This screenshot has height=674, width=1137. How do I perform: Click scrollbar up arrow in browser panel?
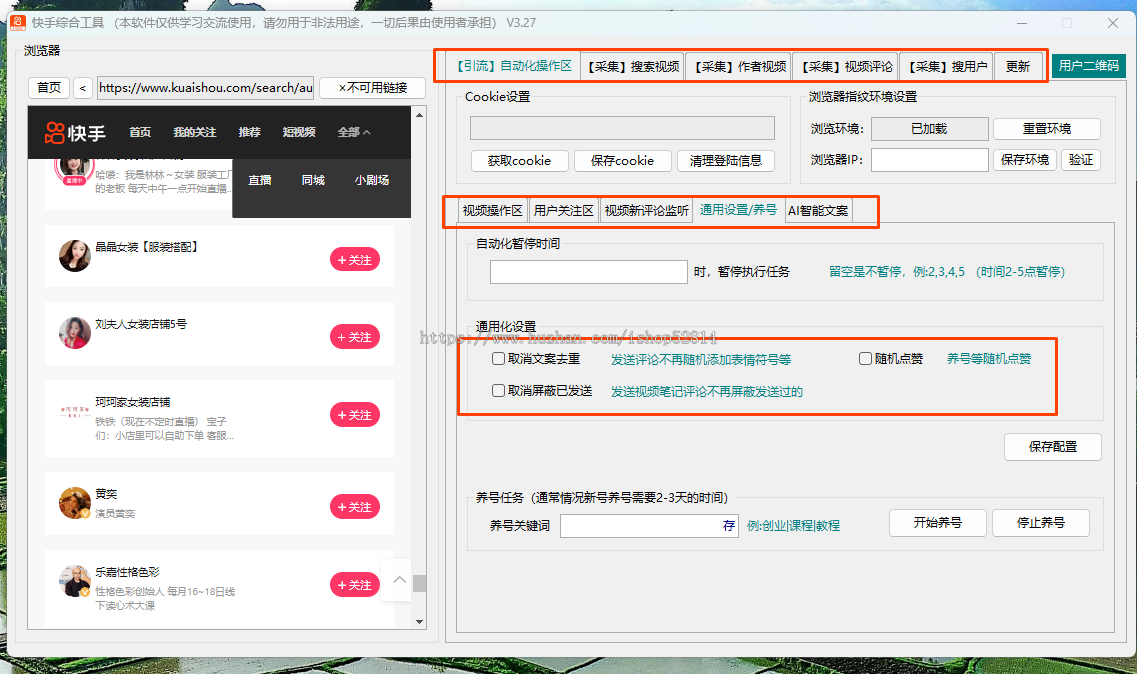[x=419, y=115]
